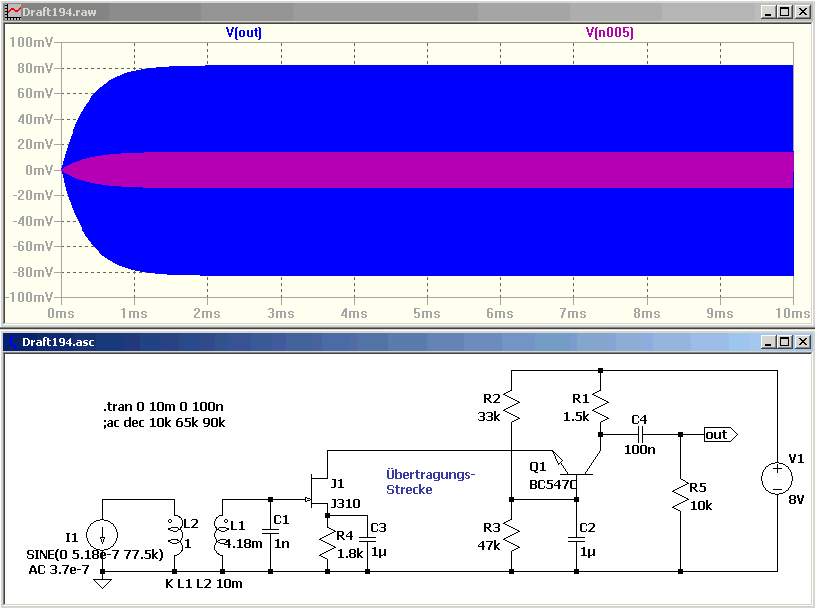
Task: Select the V1 voltage source symbol
Action: (777, 479)
